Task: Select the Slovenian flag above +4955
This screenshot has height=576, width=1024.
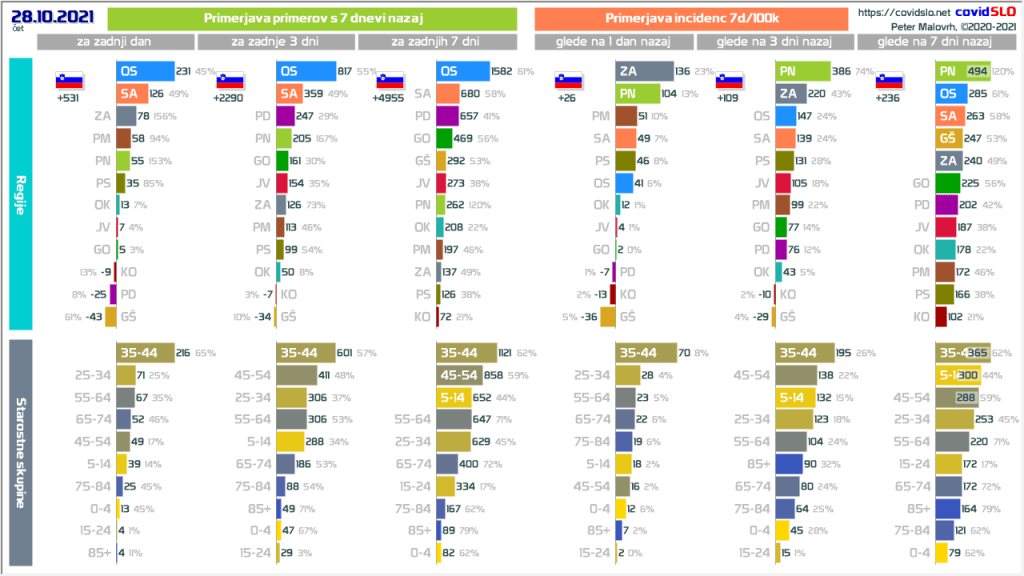Action: 391,82
